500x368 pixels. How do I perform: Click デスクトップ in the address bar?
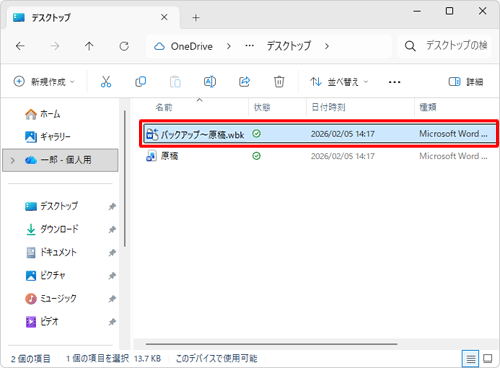click(x=289, y=46)
